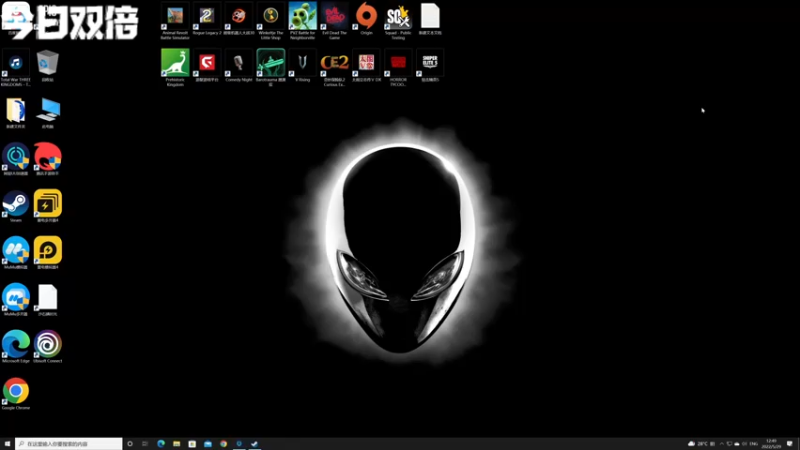The image size is (800, 450).
Task: Open the taskbar clock and date
Action: click(x=771, y=444)
